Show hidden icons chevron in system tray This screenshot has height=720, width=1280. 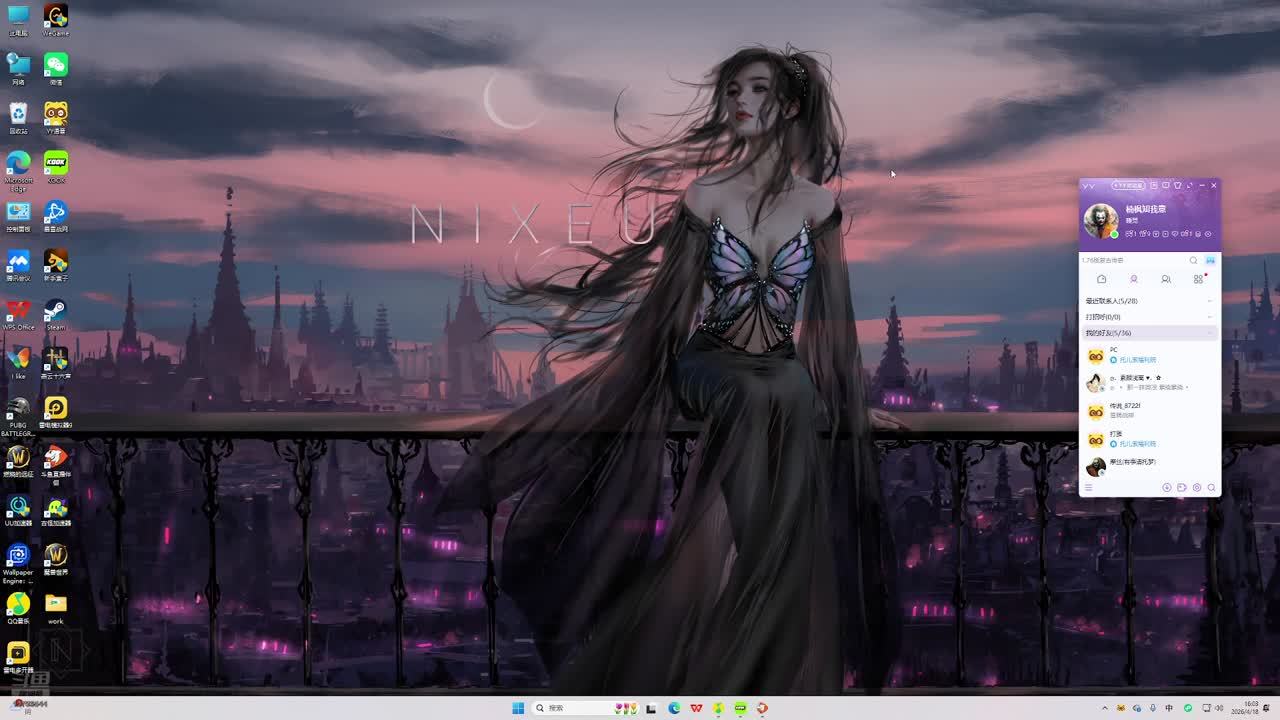point(1105,708)
